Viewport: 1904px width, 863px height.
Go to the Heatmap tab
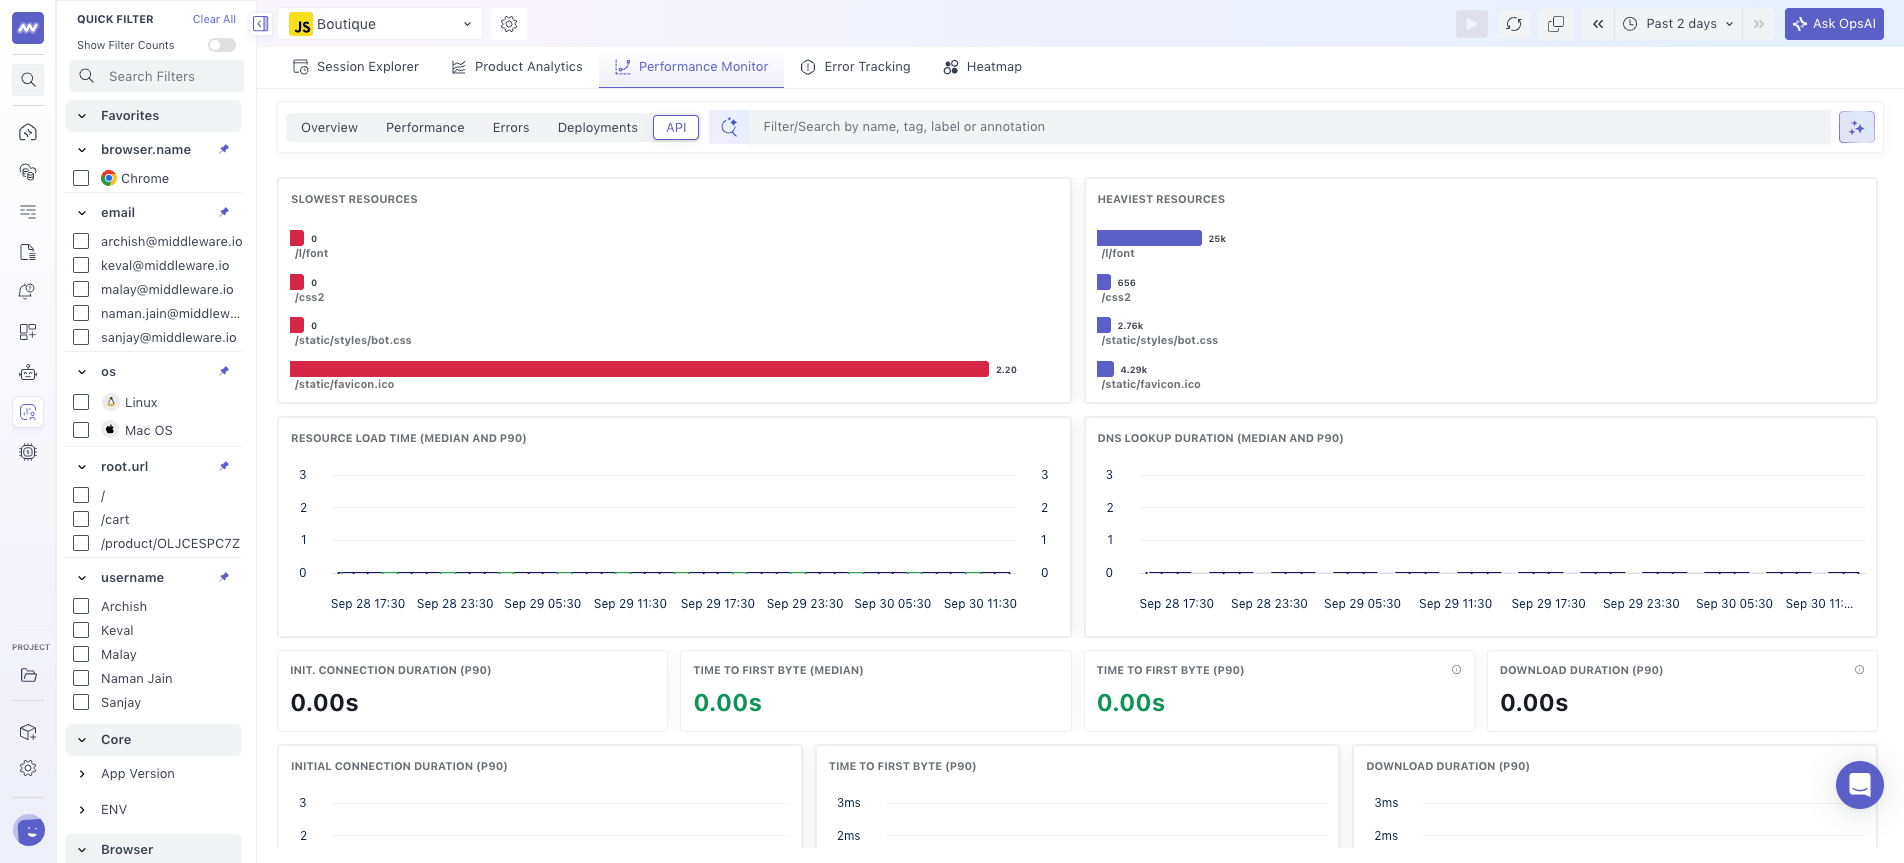click(982, 67)
